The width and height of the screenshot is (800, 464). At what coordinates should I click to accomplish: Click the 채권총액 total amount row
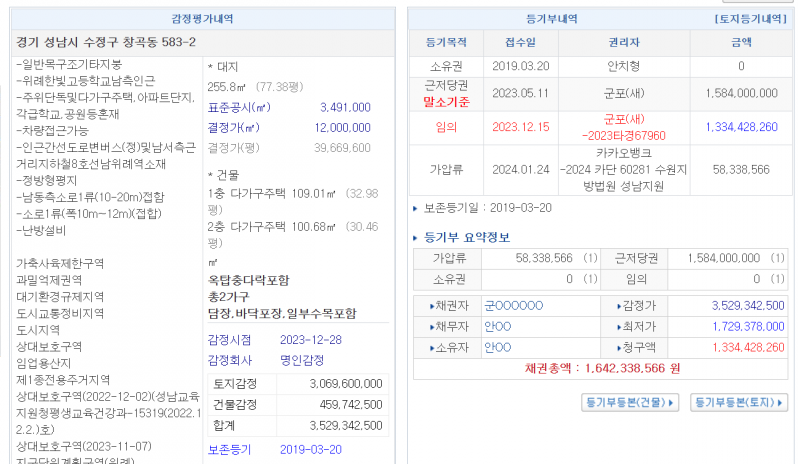[602, 368]
